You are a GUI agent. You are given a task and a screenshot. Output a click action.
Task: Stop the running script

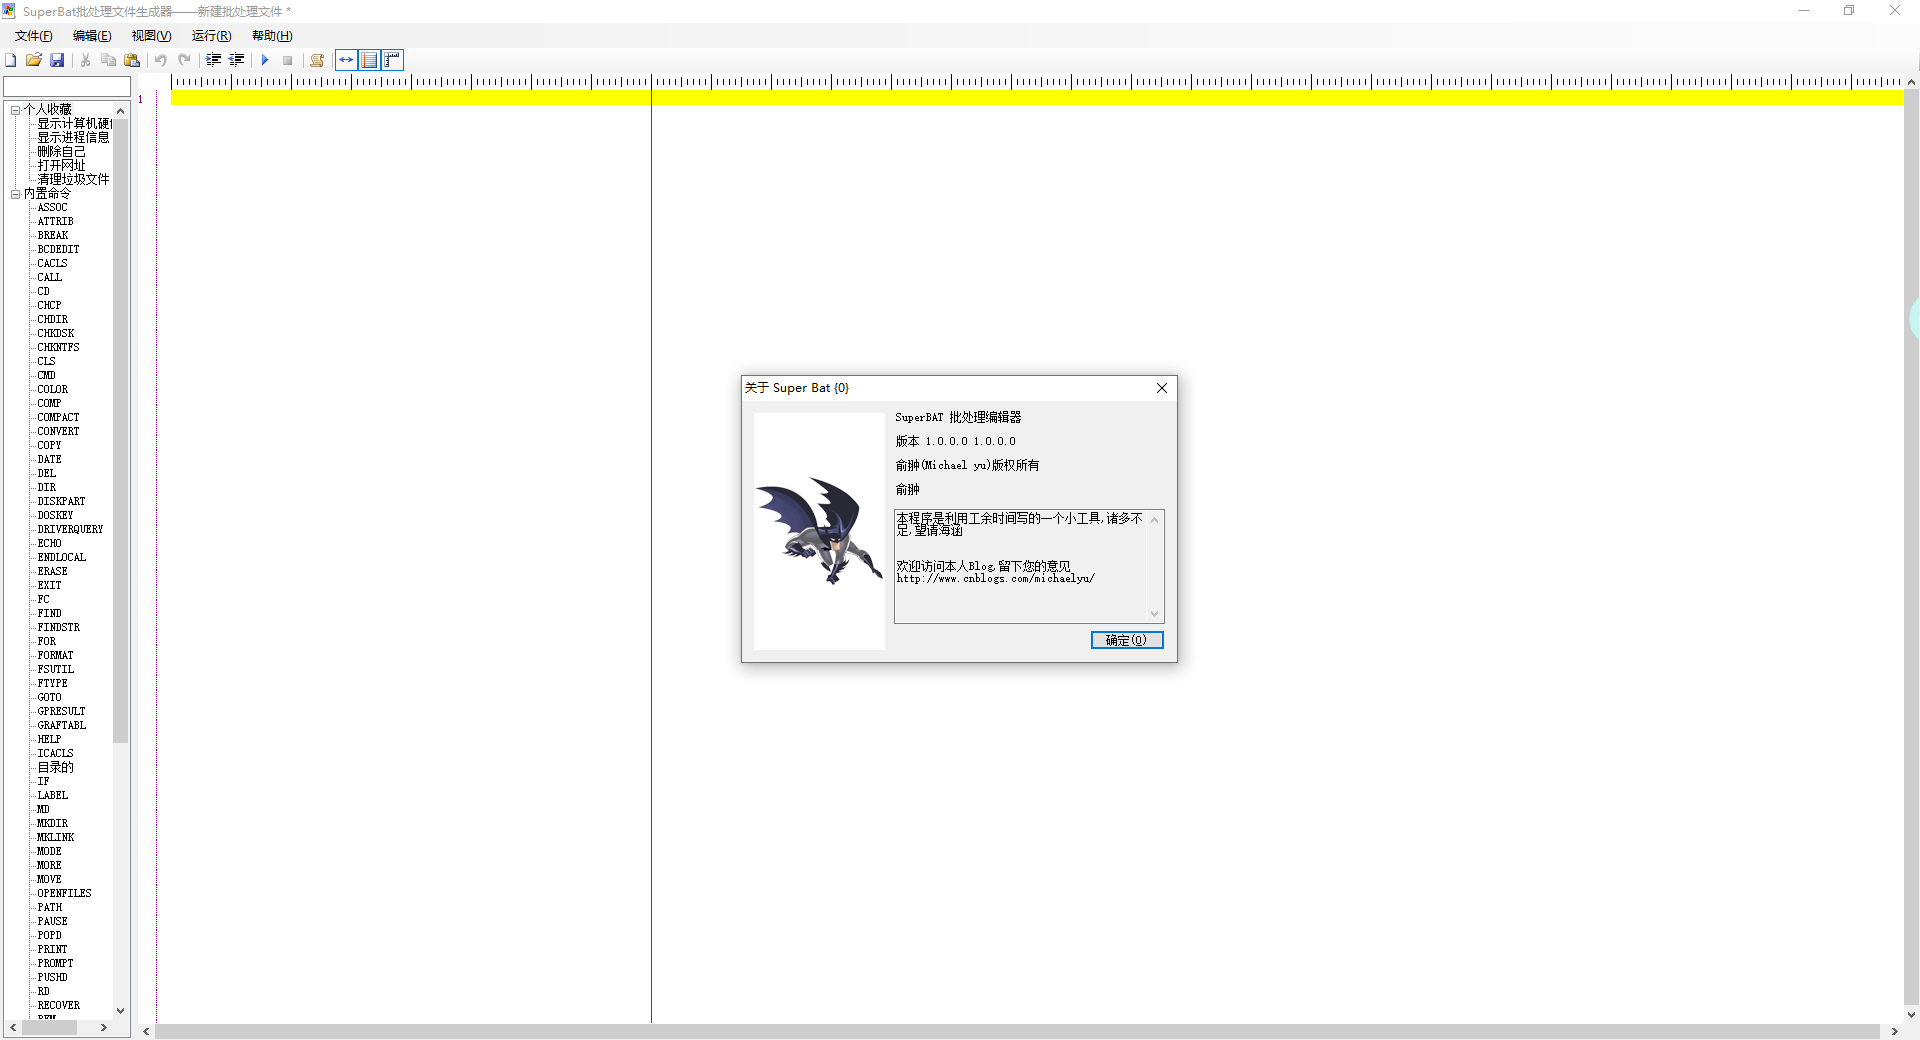(x=288, y=60)
